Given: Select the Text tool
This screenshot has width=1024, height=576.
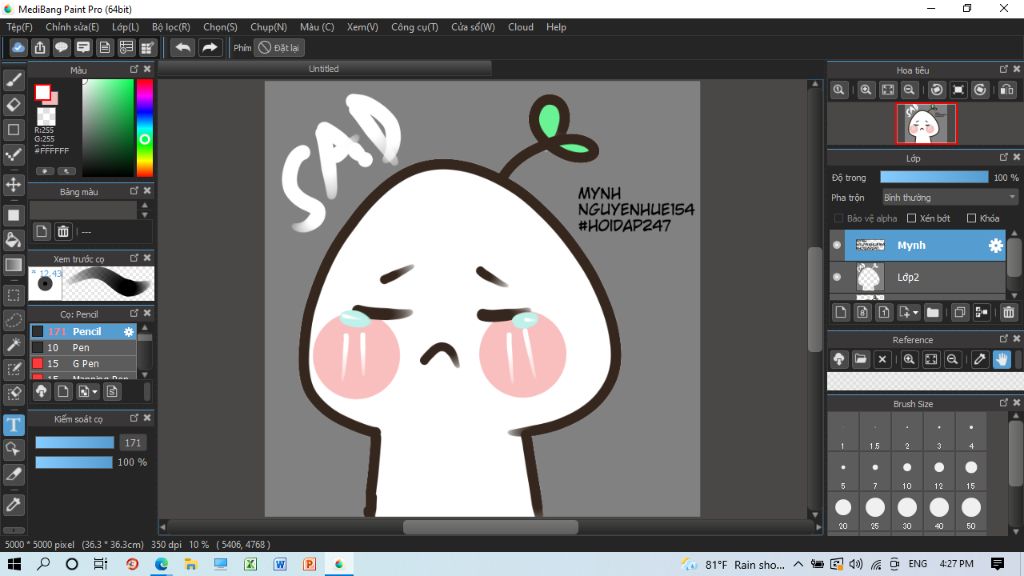Looking at the screenshot, I should (x=14, y=425).
